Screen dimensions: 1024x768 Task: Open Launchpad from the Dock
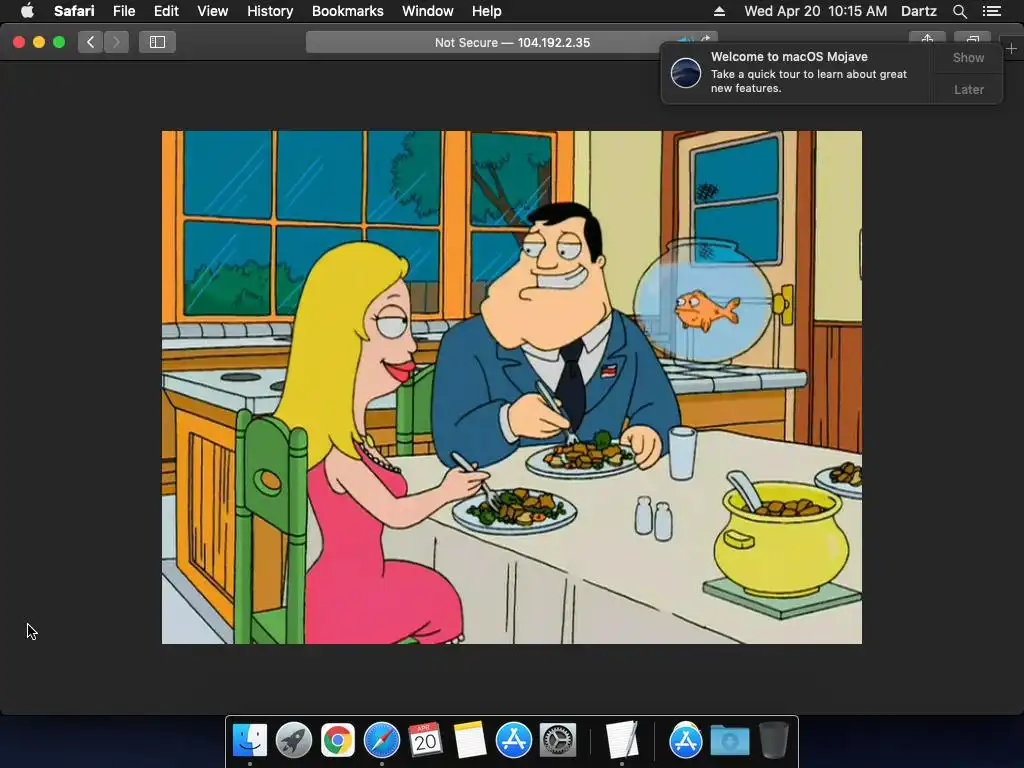293,740
